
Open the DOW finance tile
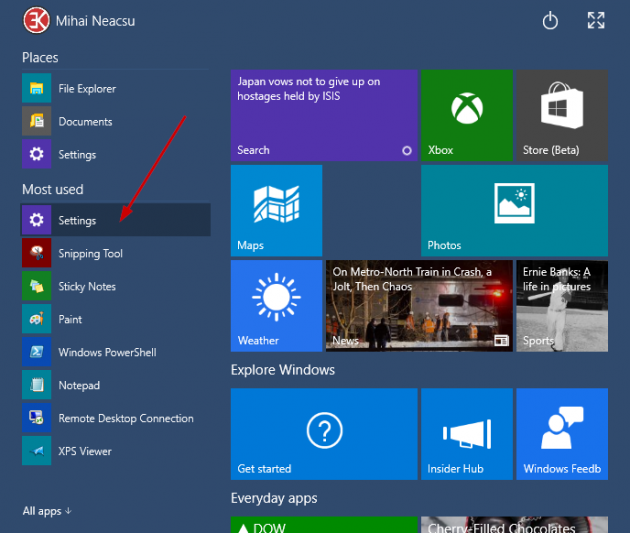324,525
